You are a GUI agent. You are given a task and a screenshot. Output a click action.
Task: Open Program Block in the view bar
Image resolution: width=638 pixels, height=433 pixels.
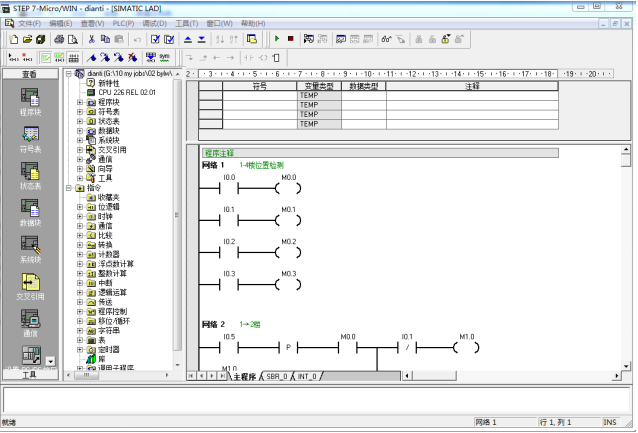point(30,103)
